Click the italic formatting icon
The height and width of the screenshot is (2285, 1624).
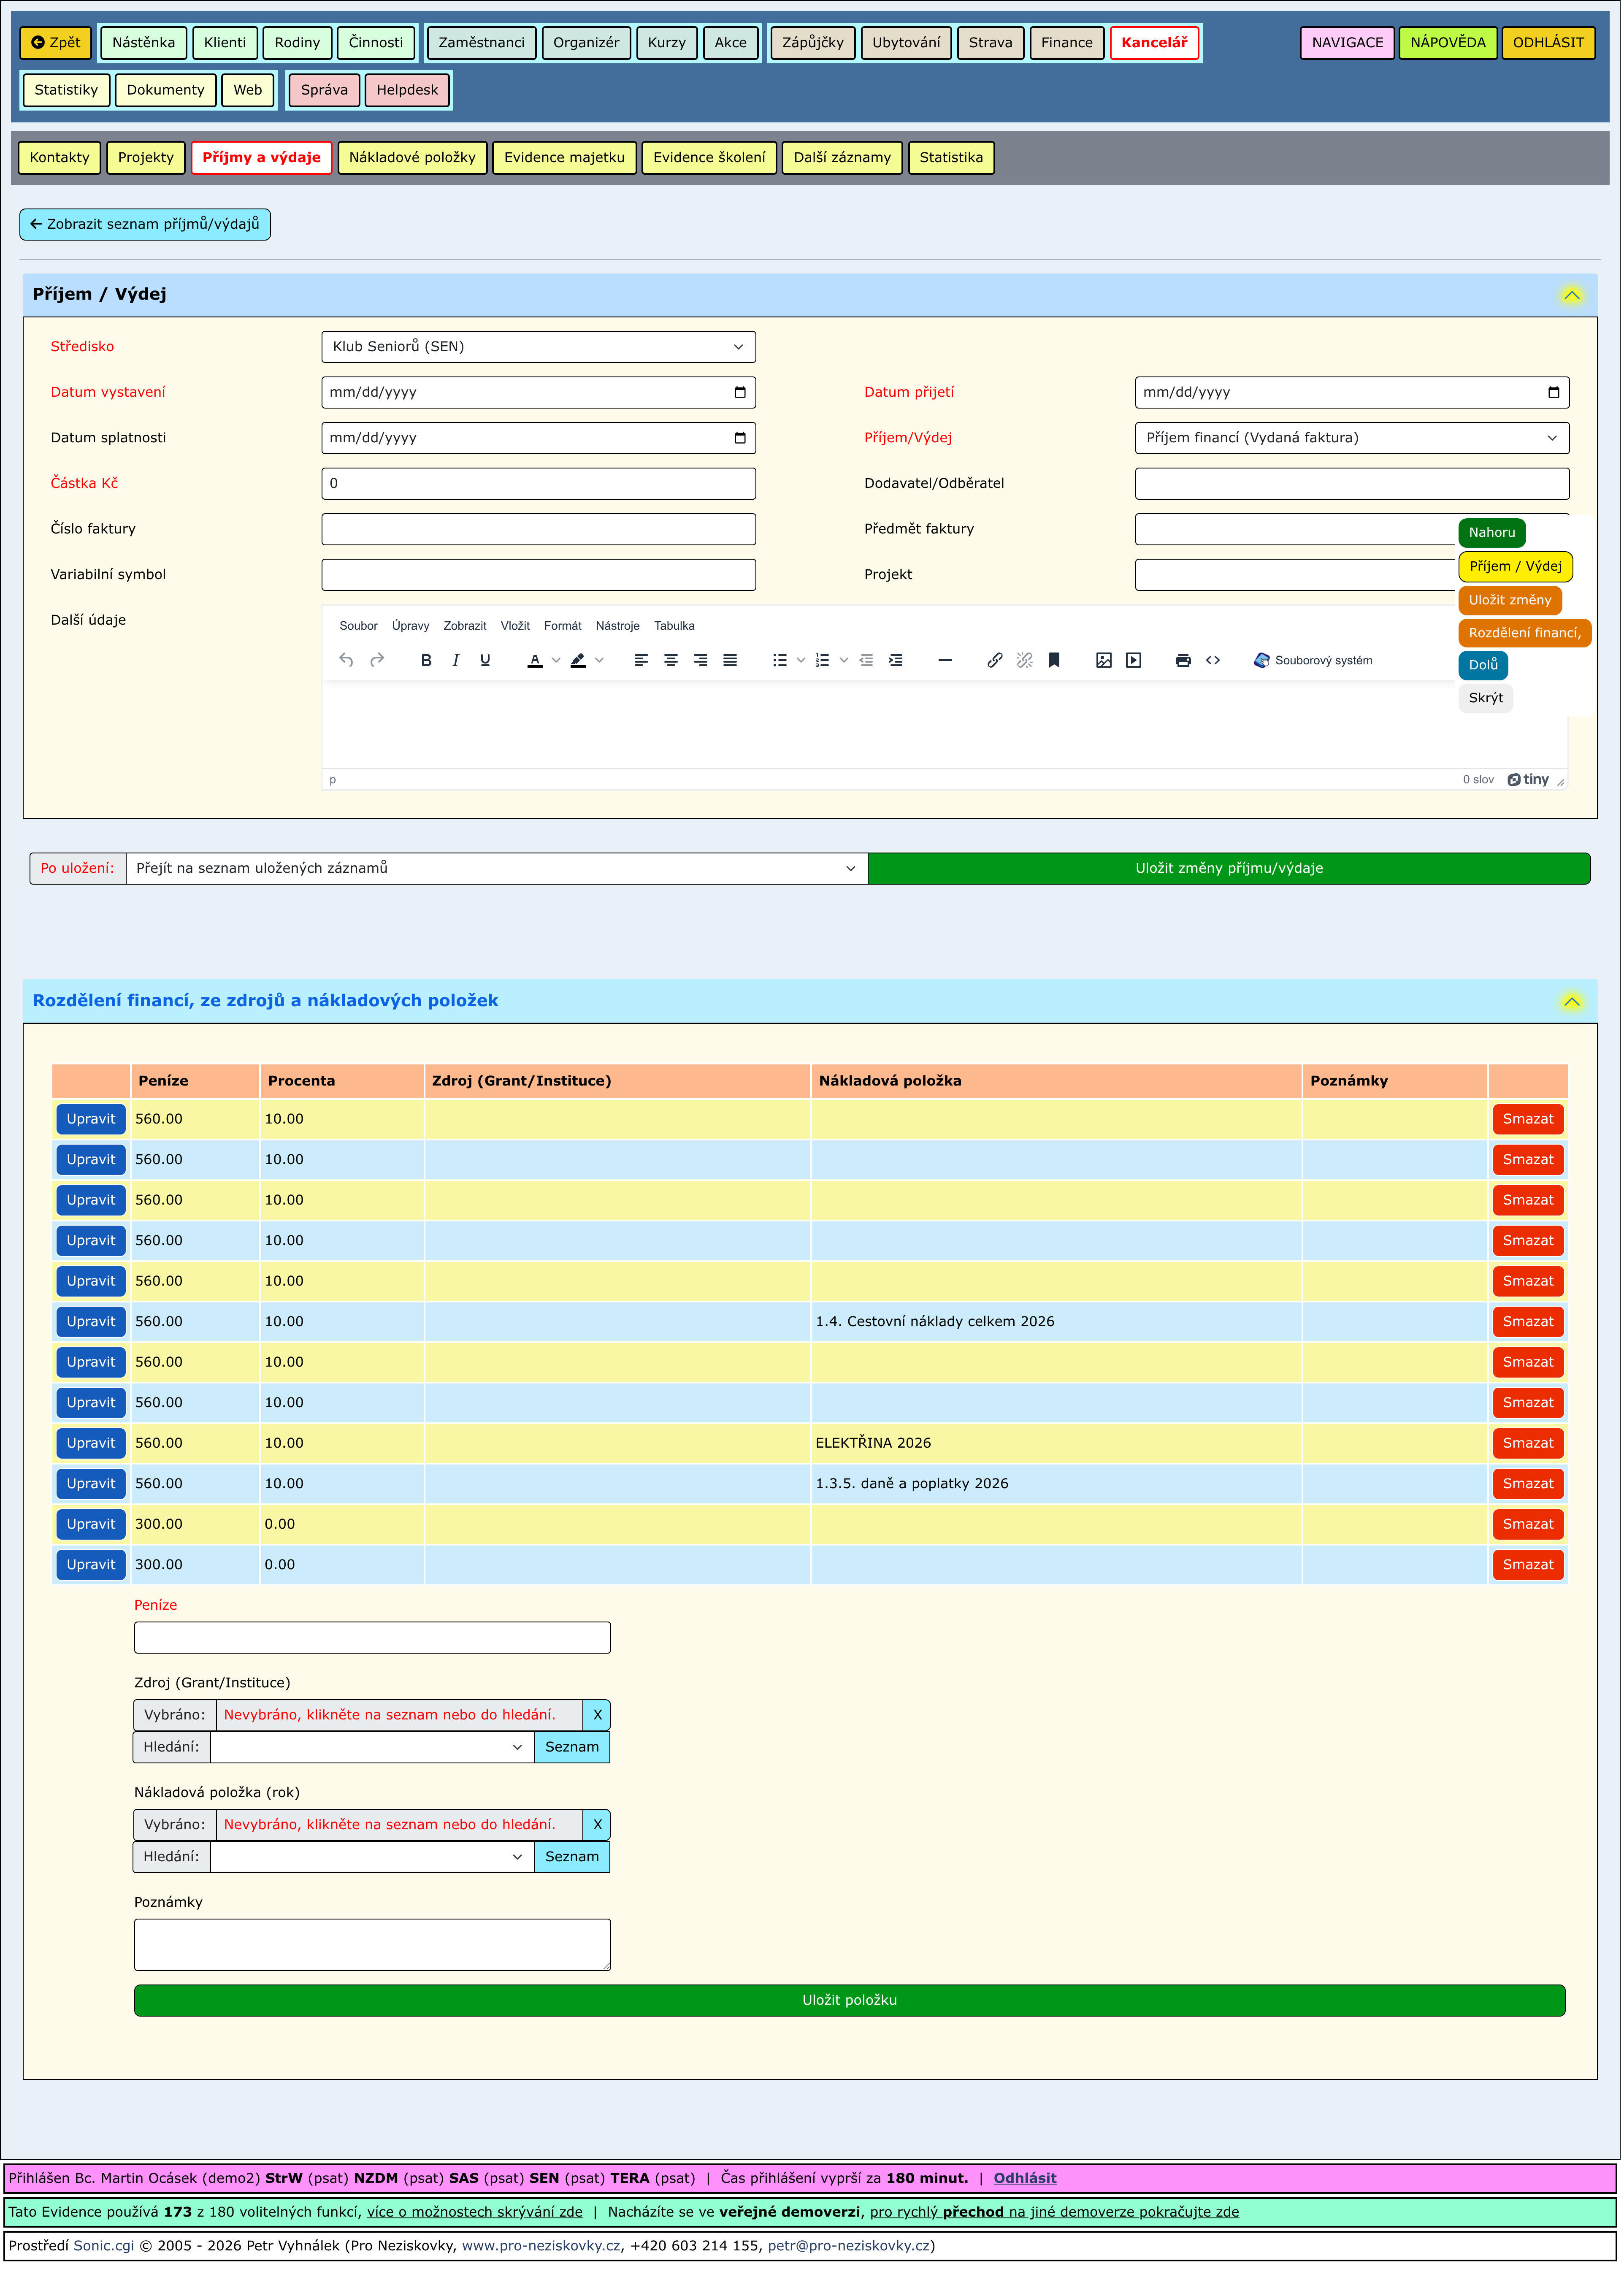coord(456,661)
